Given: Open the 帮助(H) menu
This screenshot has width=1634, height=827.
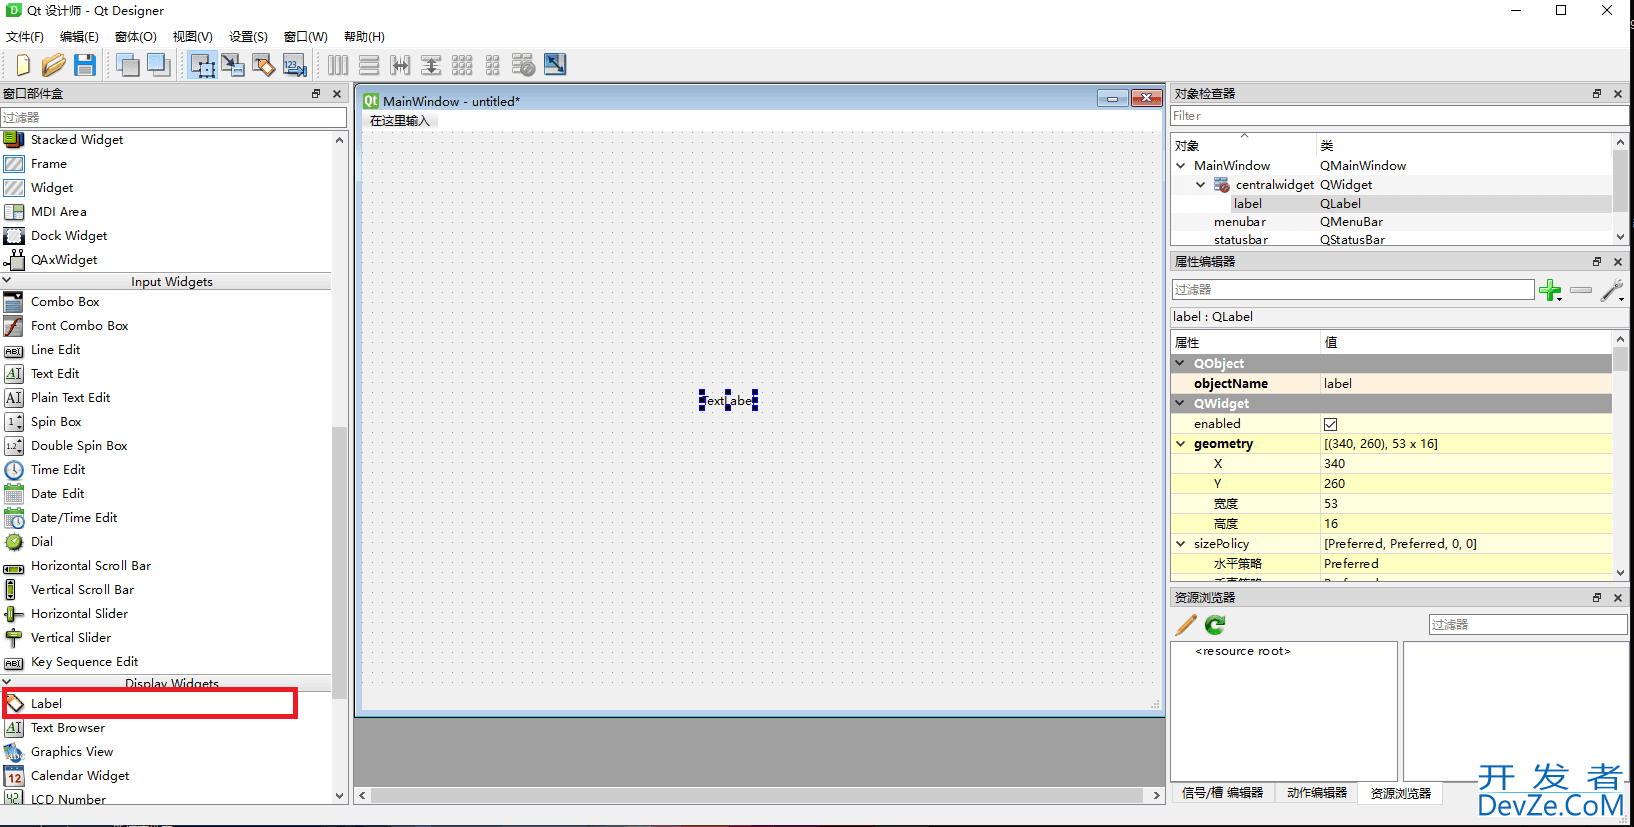Looking at the screenshot, I should 364,36.
